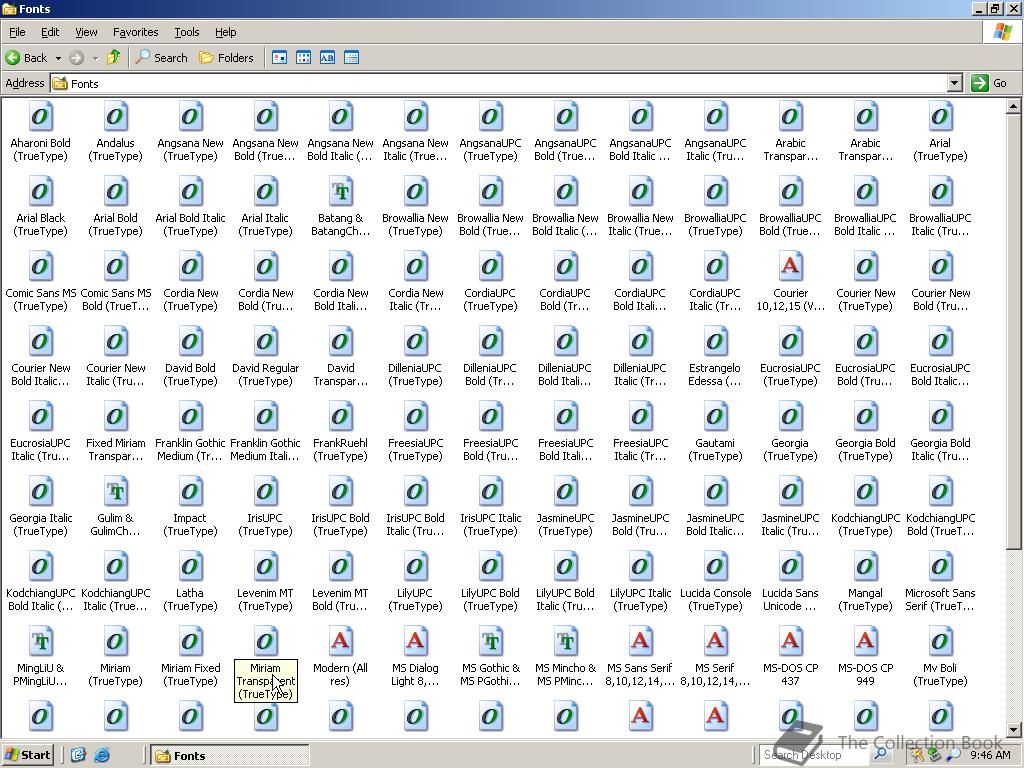Select the FrankRuehl font icon
1024x768 pixels.
(341, 418)
